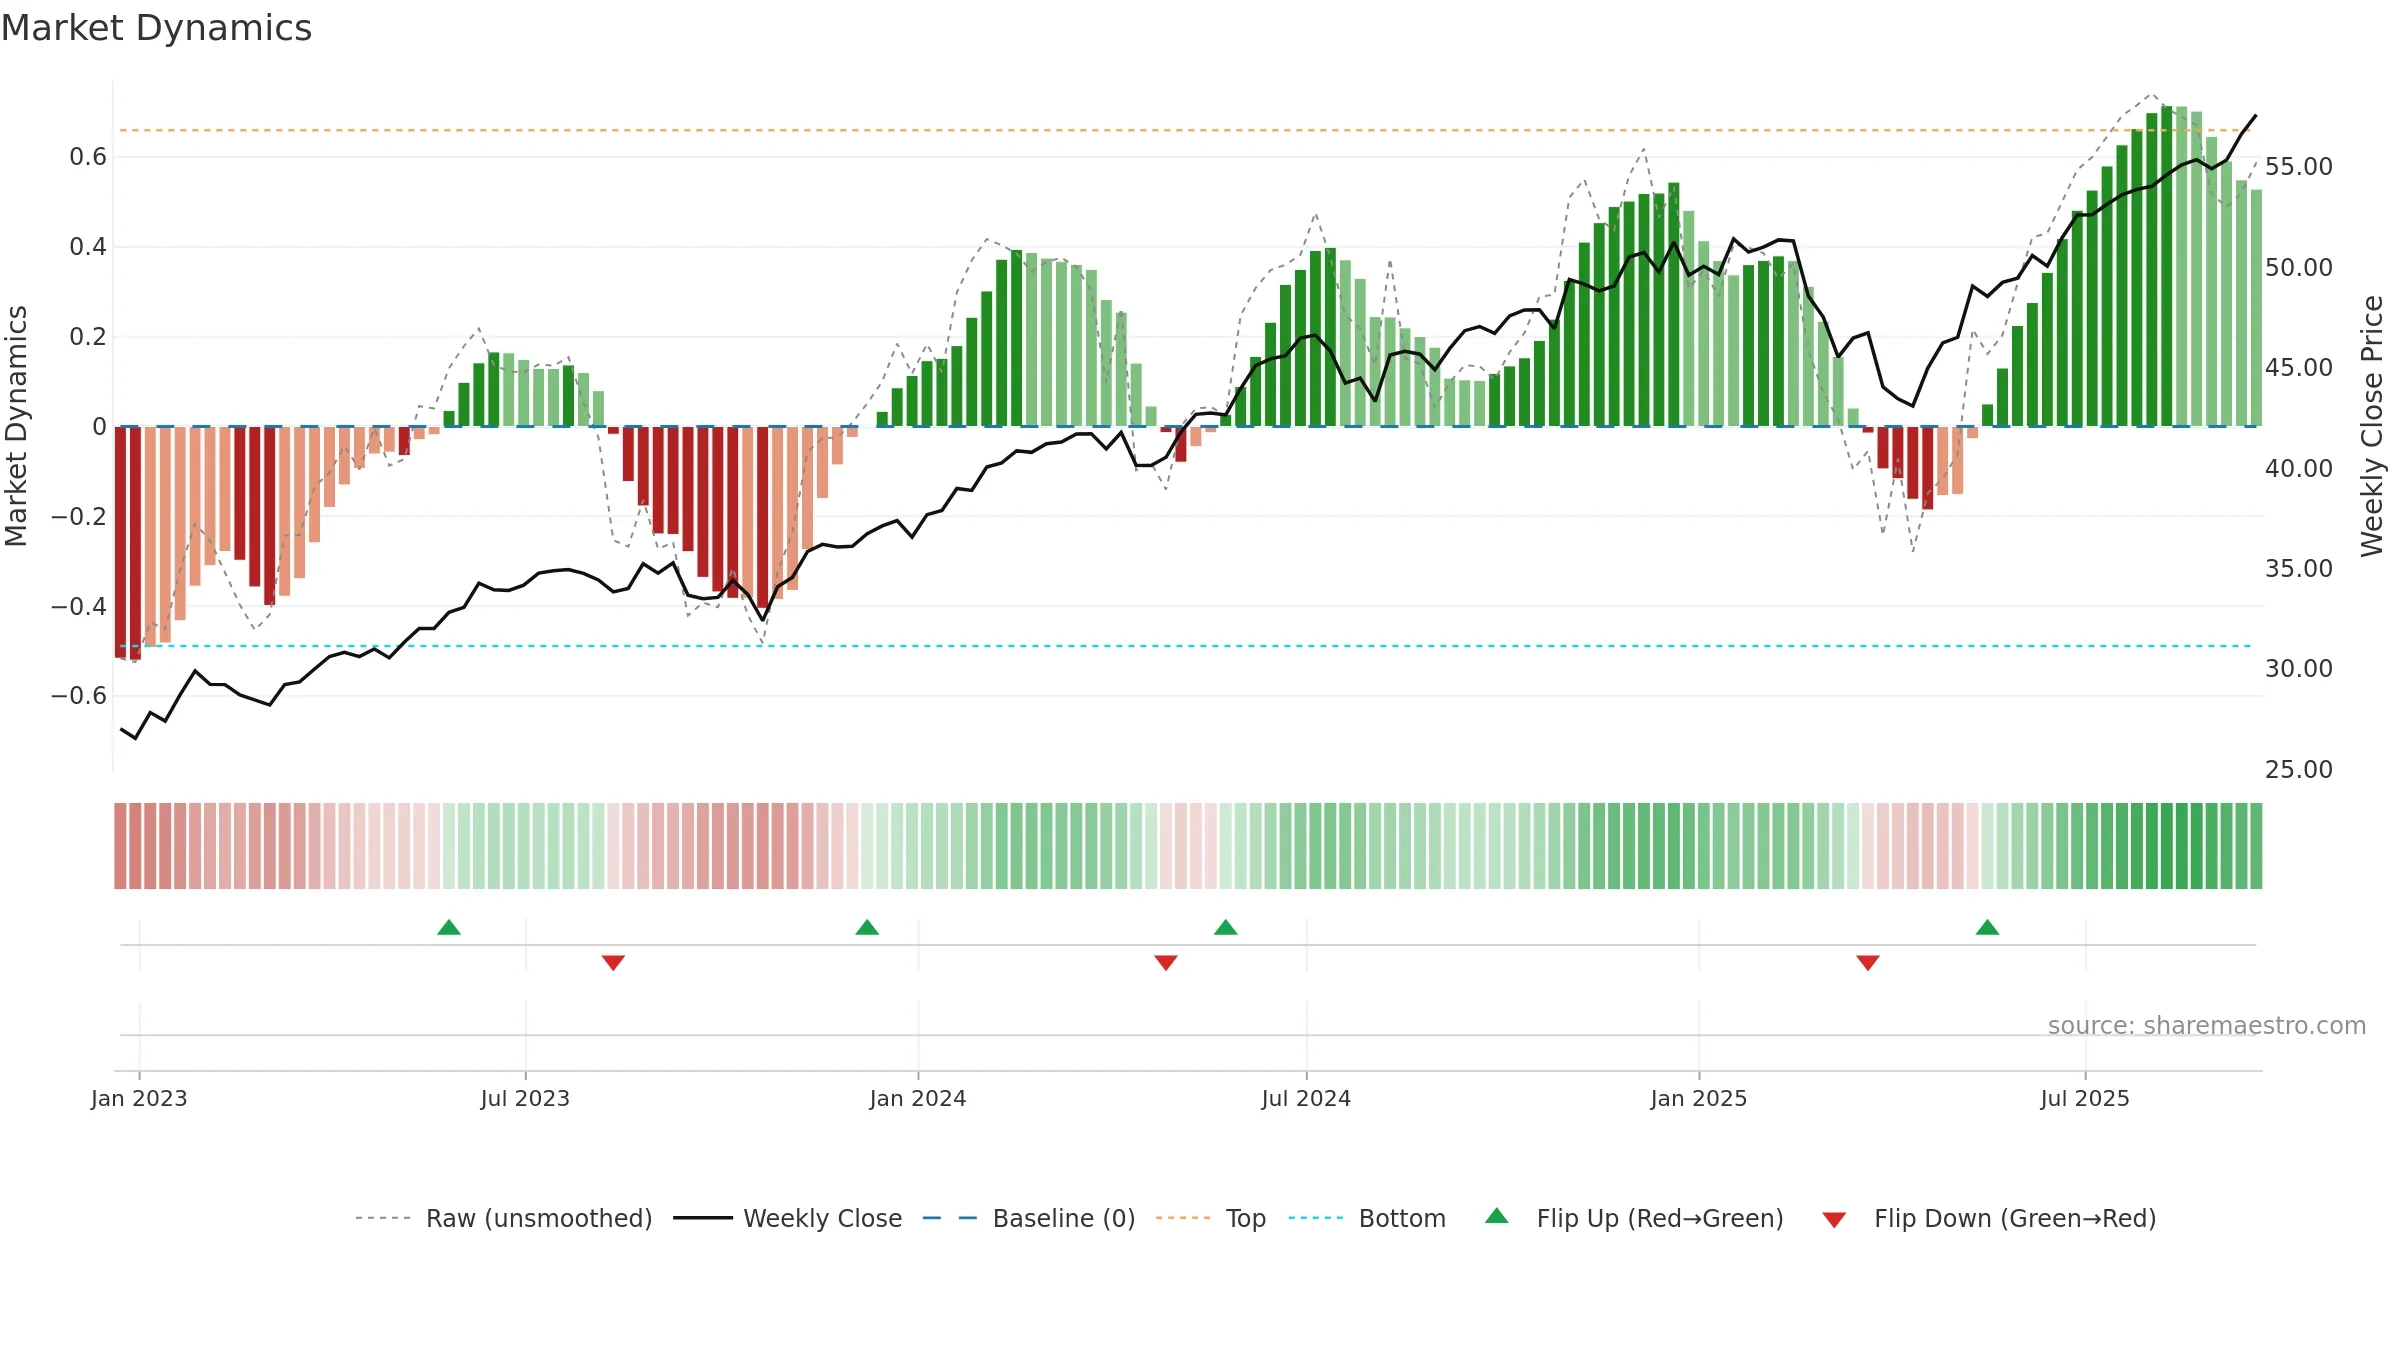Viewport: 2400px width, 1350px height.
Task: Click the Jul 2023 x-axis label
Action: [525, 1098]
